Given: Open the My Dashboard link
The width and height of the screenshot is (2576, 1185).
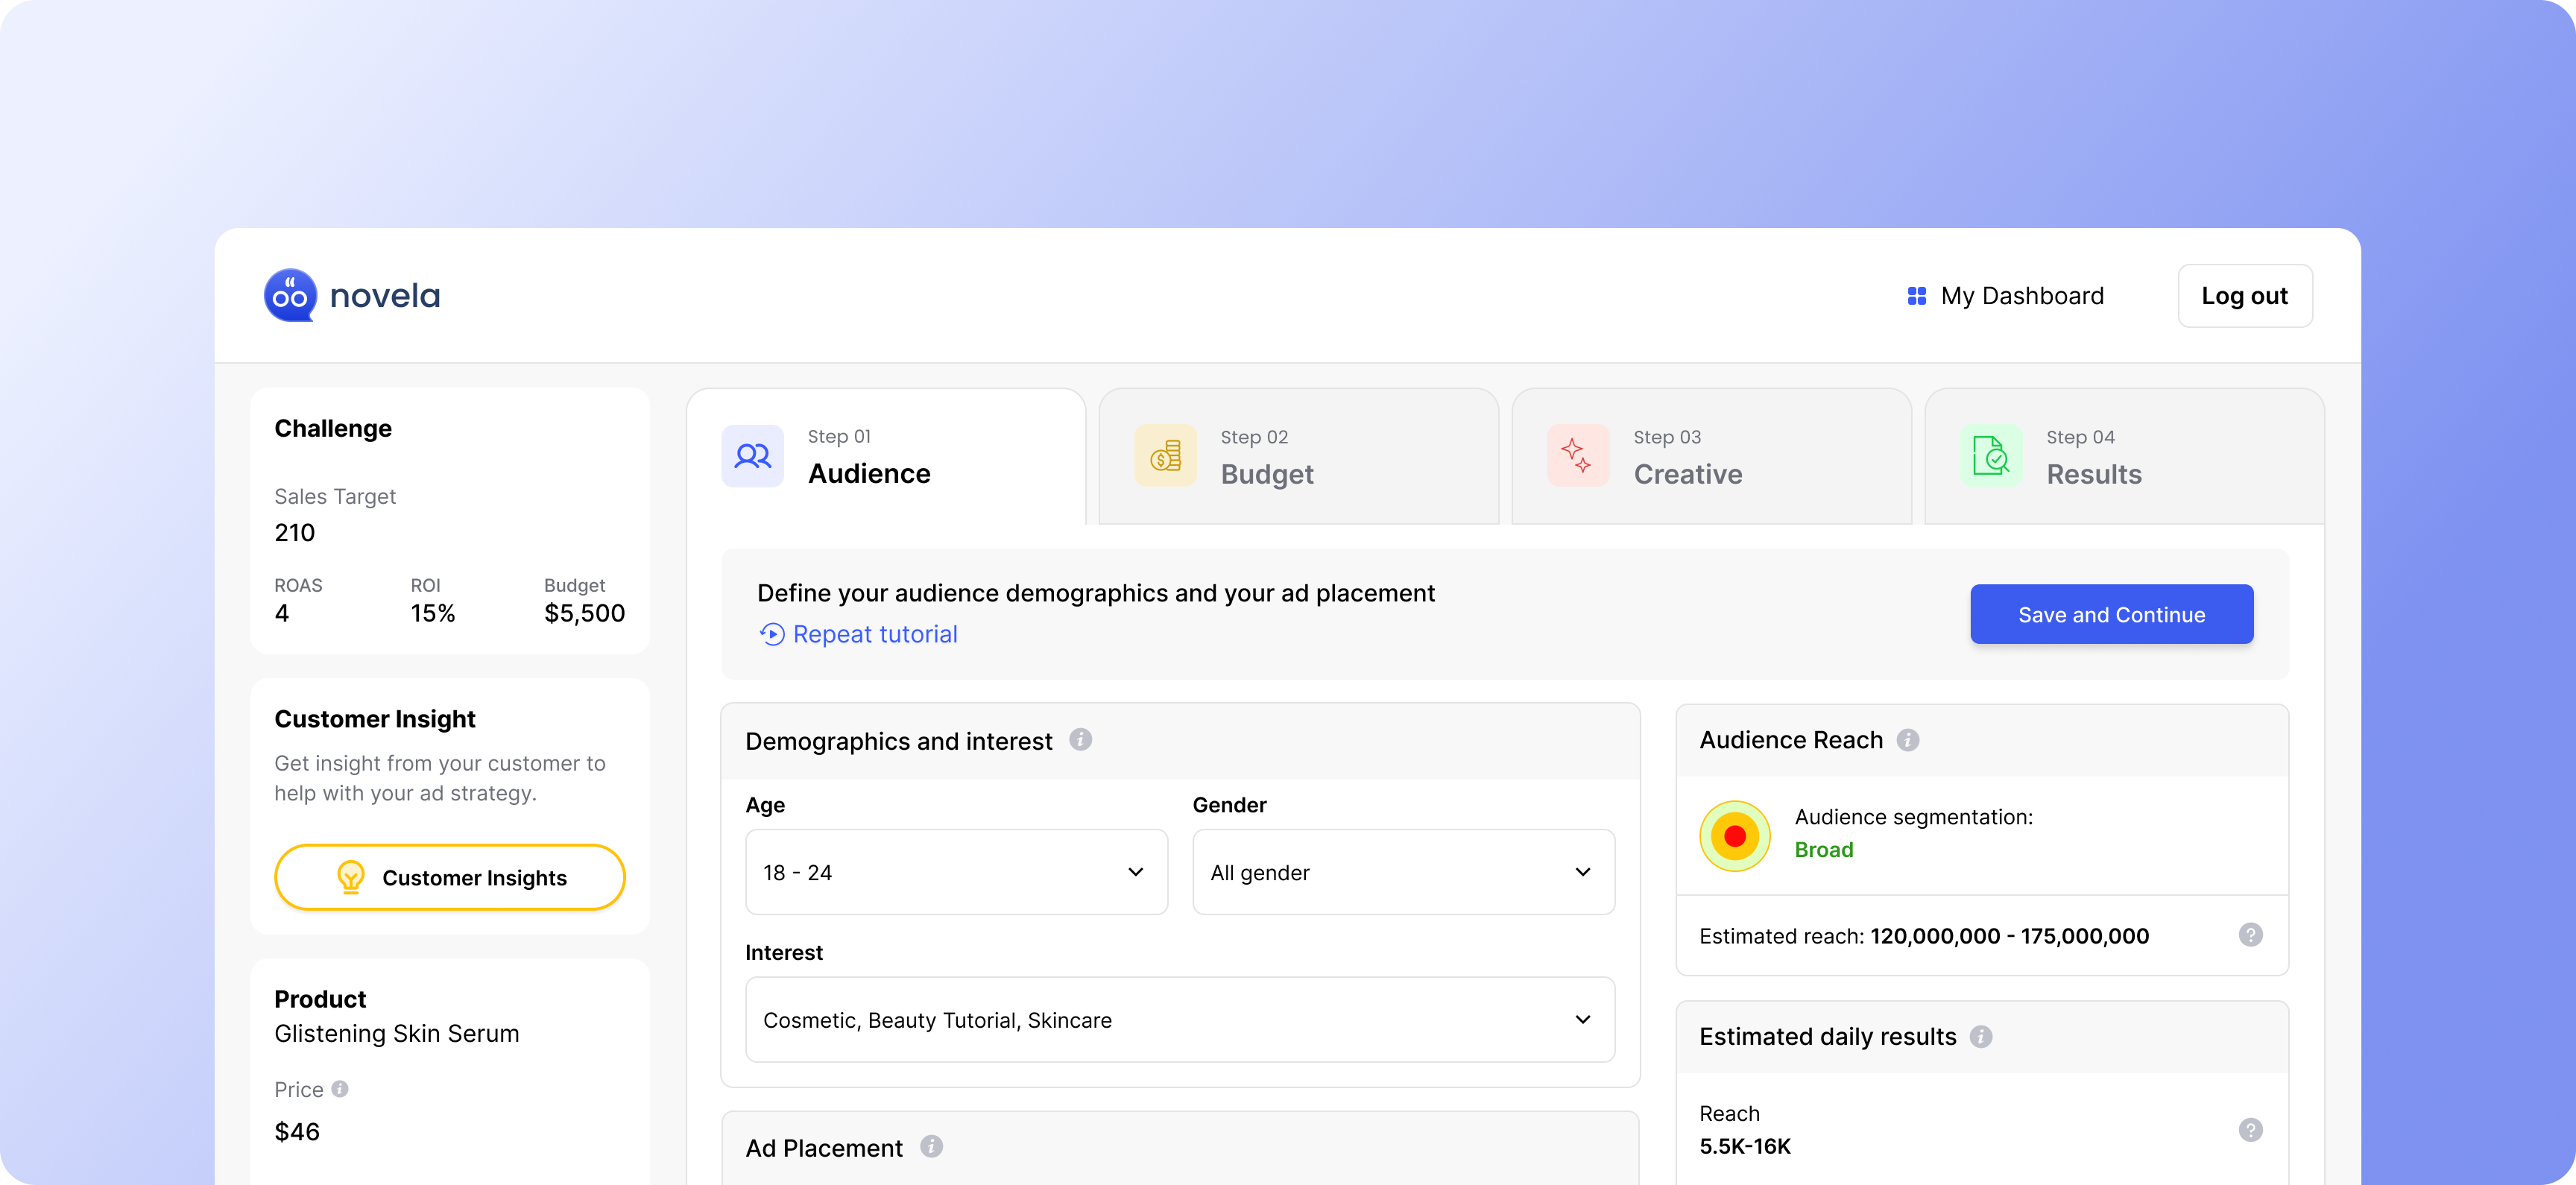Looking at the screenshot, I should [2005, 296].
